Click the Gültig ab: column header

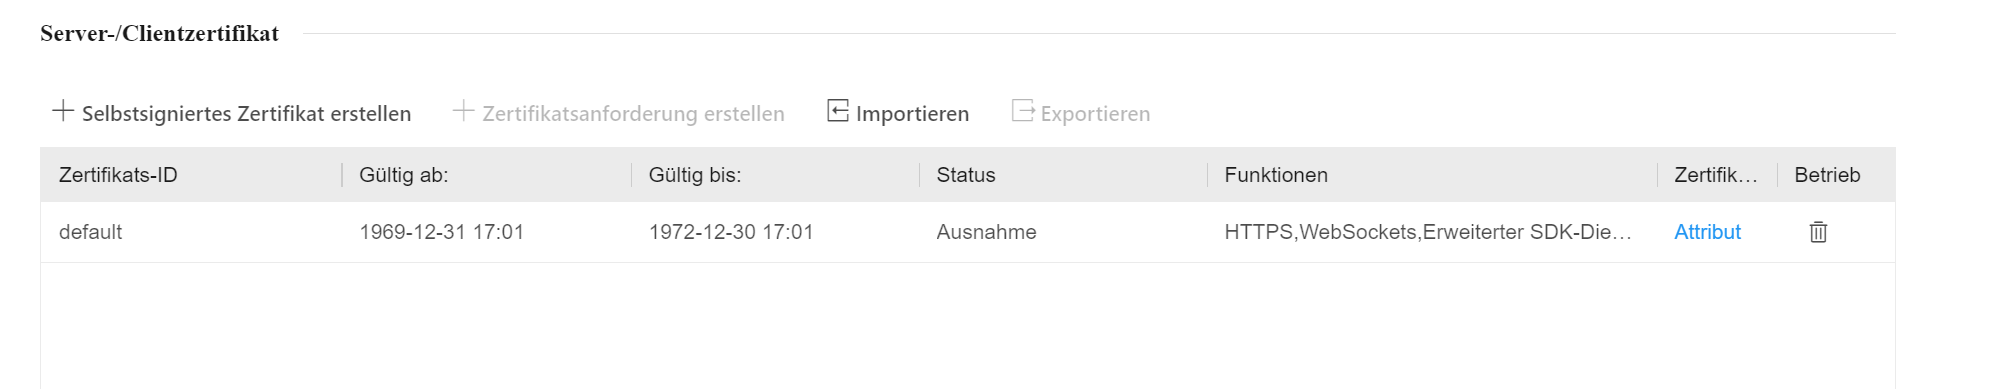(403, 175)
